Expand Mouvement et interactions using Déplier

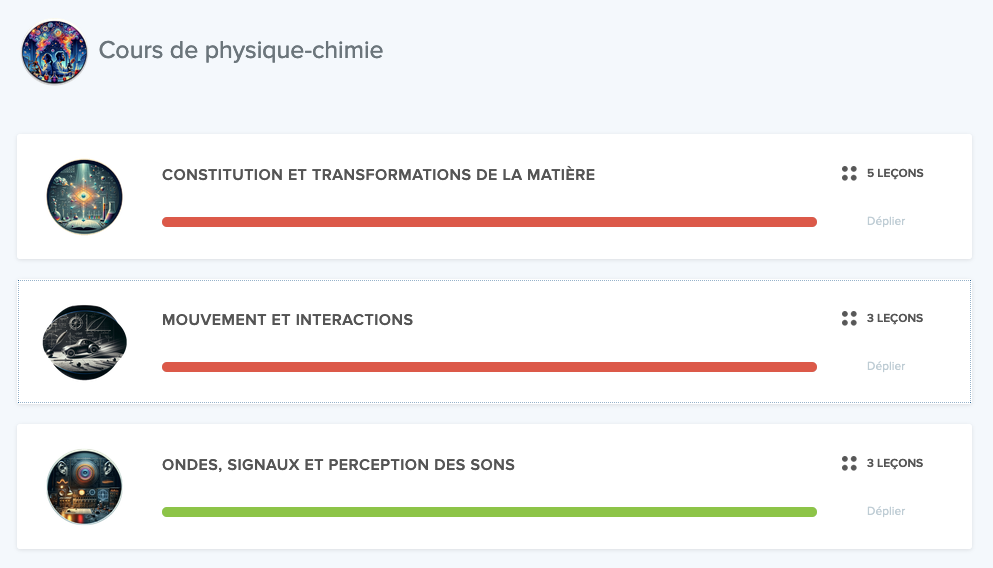click(885, 366)
